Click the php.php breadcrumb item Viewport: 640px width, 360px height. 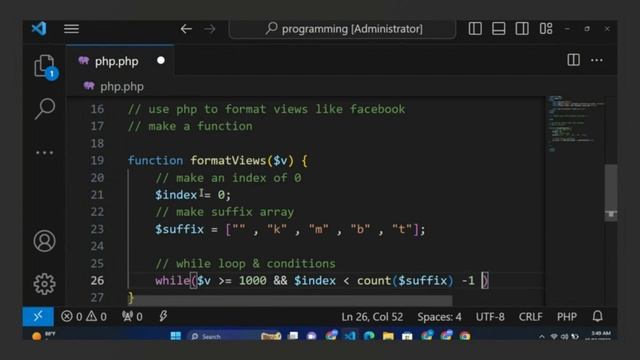122,87
